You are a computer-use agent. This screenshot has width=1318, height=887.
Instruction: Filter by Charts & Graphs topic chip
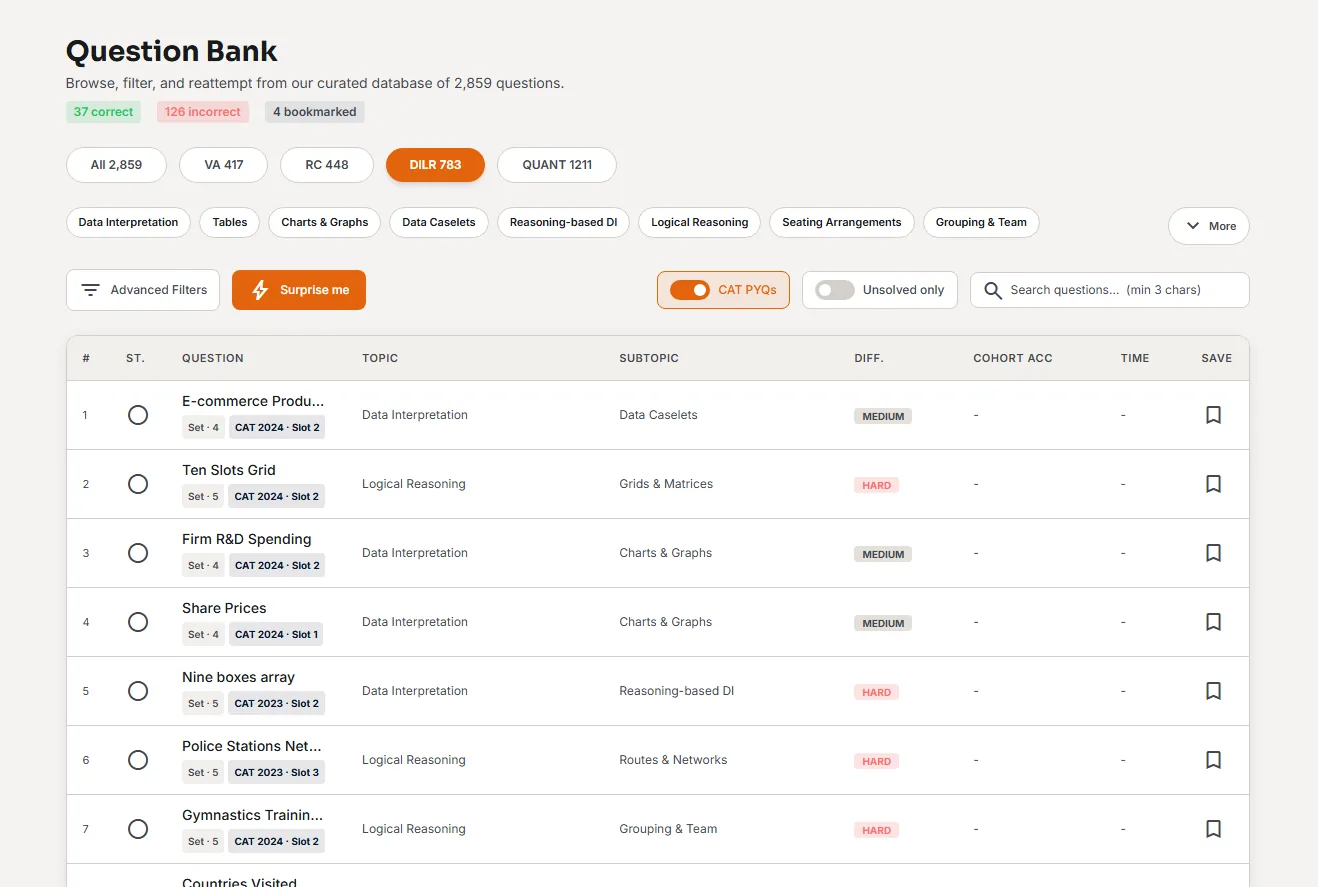(324, 222)
